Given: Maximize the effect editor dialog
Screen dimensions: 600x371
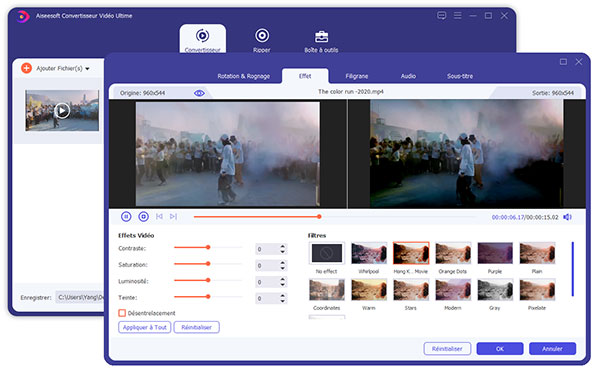Looking at the screenshot, I should [563, 62].
